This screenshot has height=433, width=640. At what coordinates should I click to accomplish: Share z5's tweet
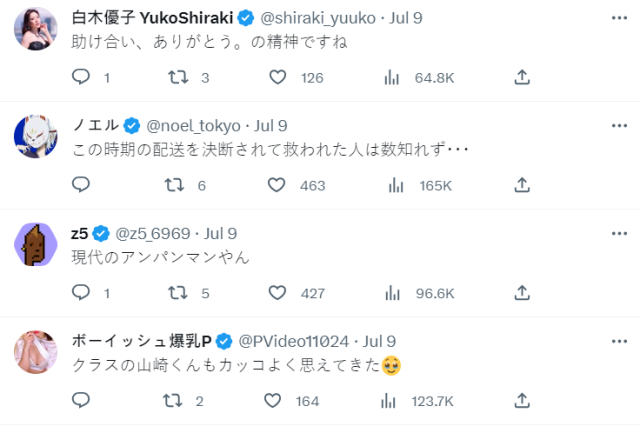(521, 293)
